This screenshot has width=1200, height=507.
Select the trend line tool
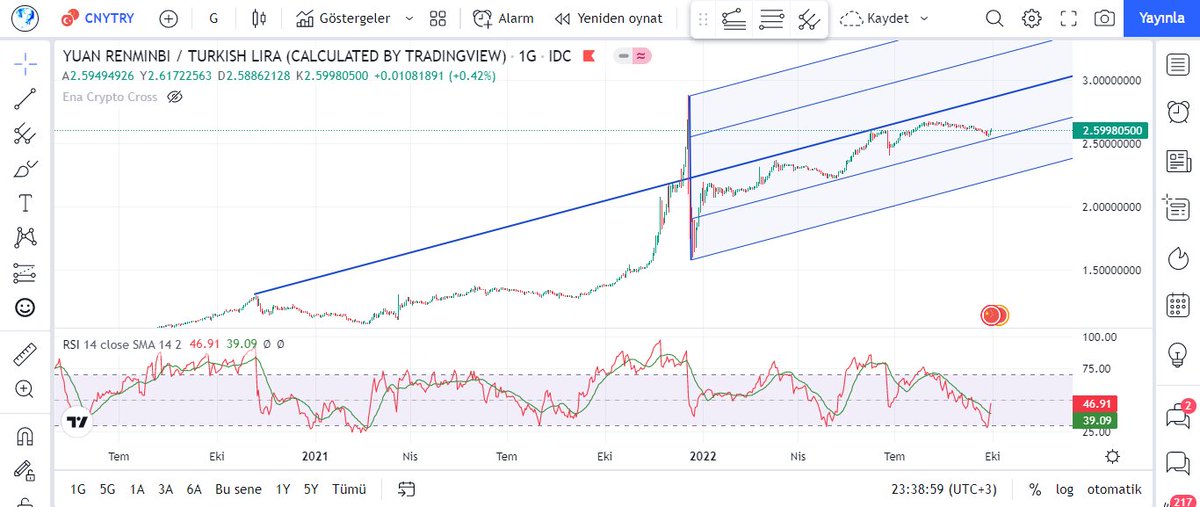tap(26, 98)
